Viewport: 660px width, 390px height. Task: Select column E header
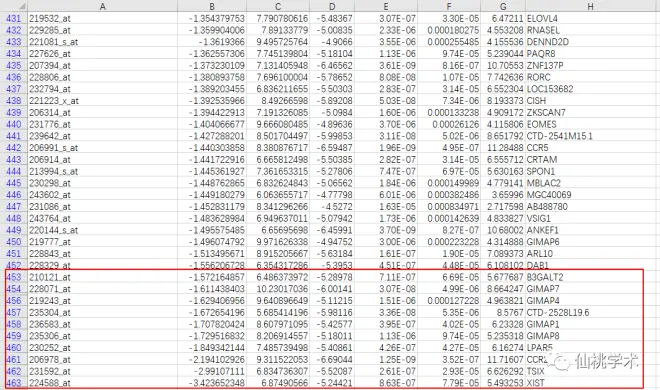coord(386,6)
